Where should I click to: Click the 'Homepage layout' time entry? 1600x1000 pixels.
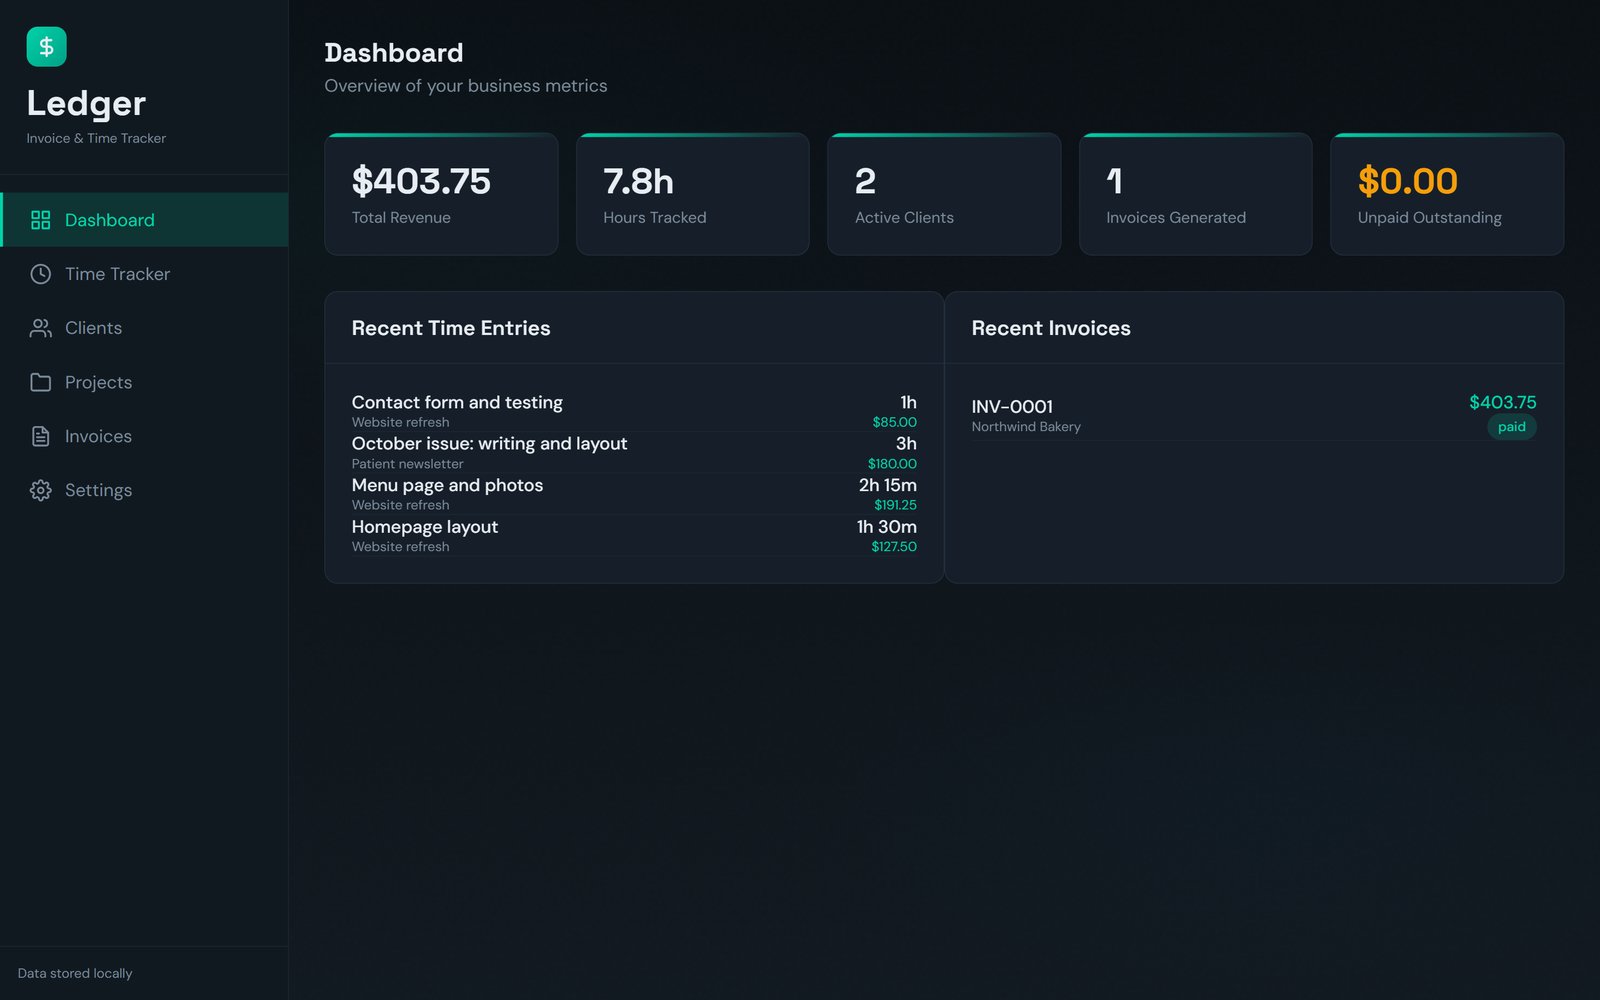pos(634,536)
